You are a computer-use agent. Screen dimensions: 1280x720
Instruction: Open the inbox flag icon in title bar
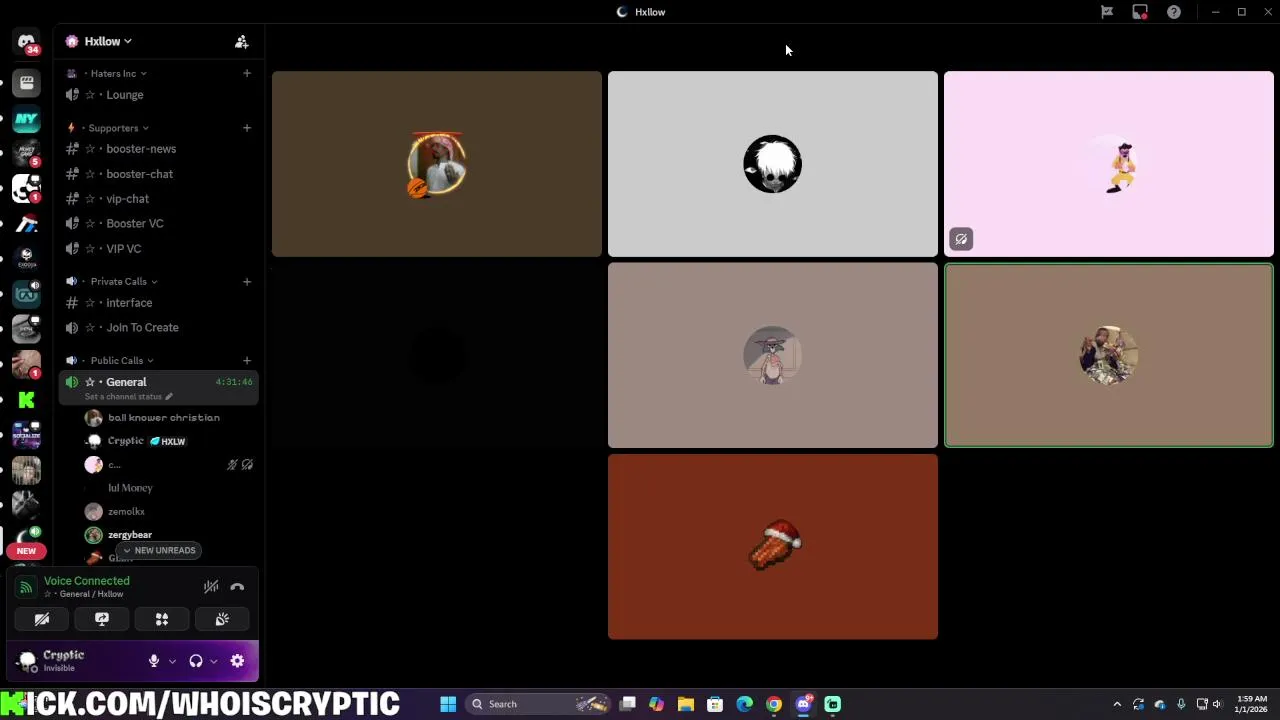pos(1107,12)
